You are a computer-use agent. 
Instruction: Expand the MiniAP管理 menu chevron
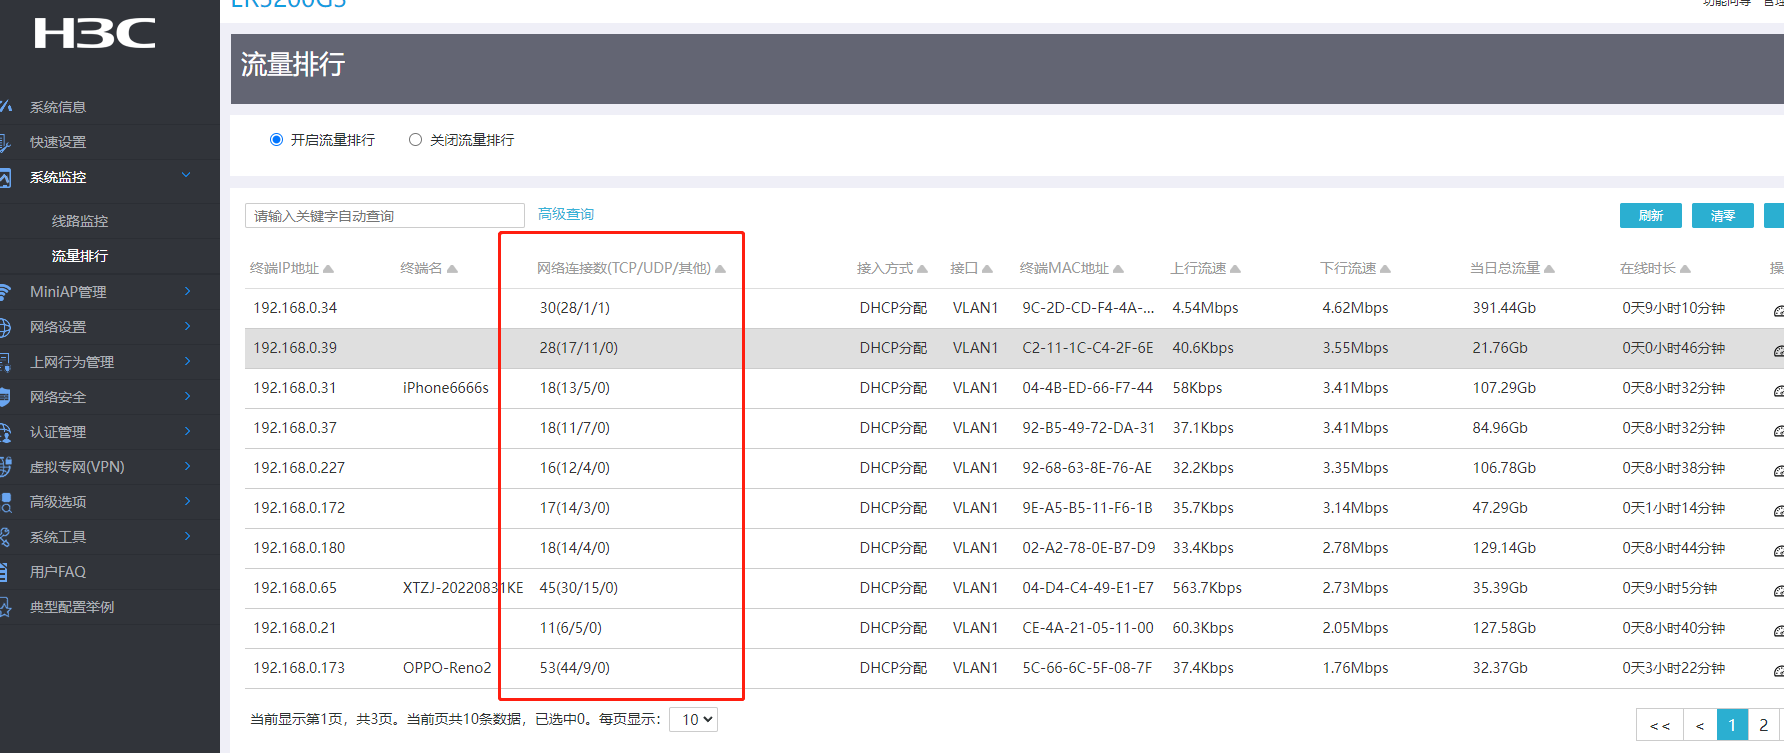187,291
